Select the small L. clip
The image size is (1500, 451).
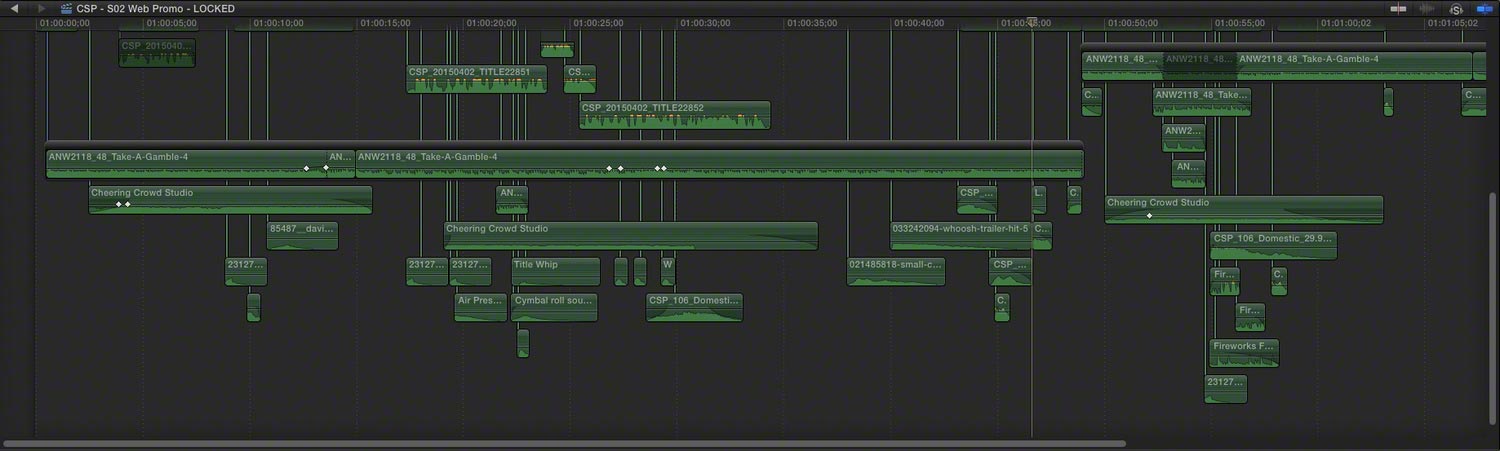coord(1039,199)
